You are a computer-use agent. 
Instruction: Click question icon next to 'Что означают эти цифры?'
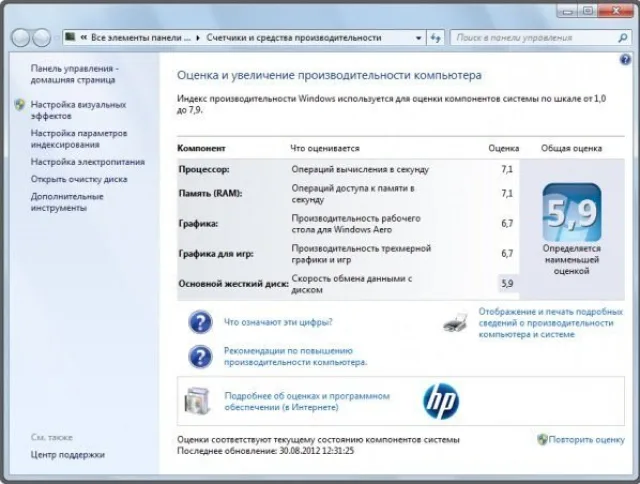tap(200, 322)
